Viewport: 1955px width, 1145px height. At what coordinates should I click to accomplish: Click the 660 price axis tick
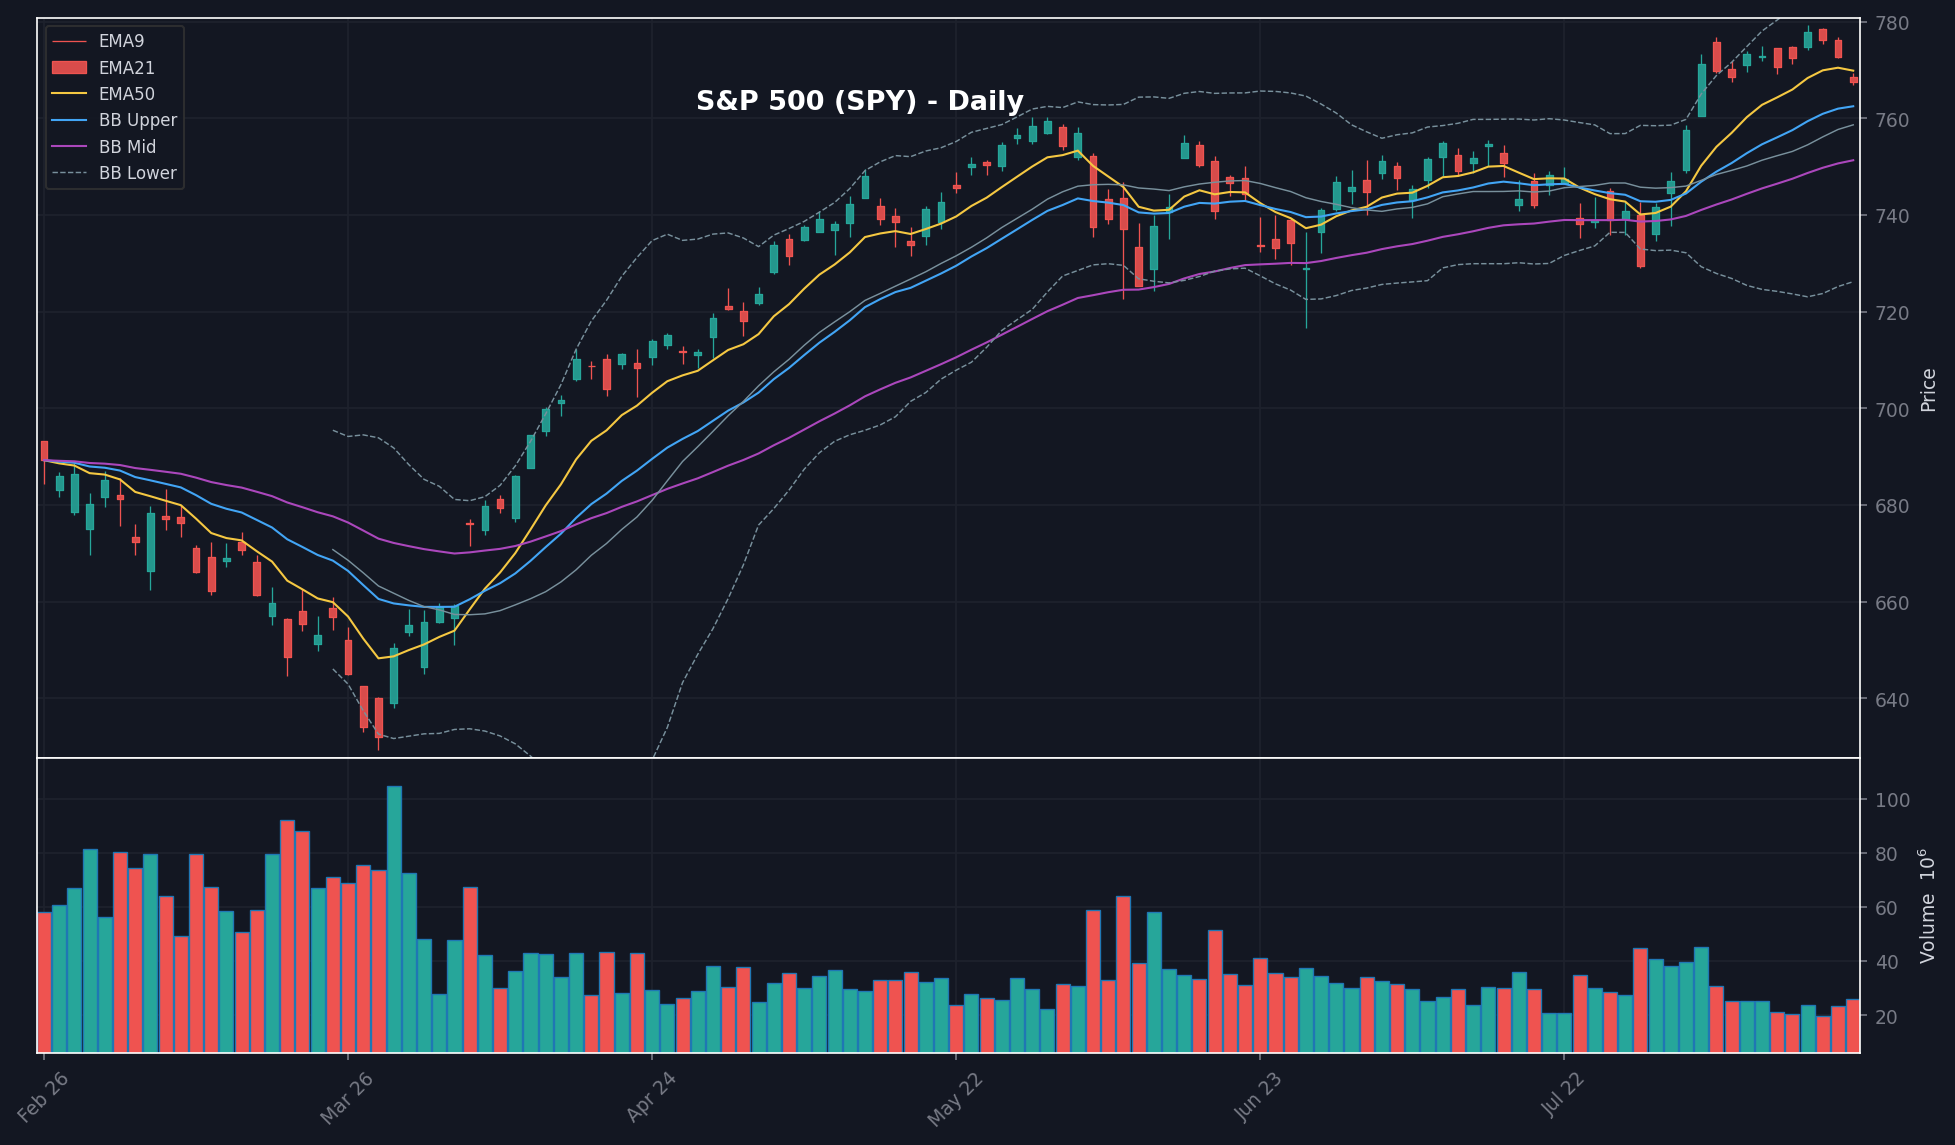pyautogui.click(x=1890, y=603)
